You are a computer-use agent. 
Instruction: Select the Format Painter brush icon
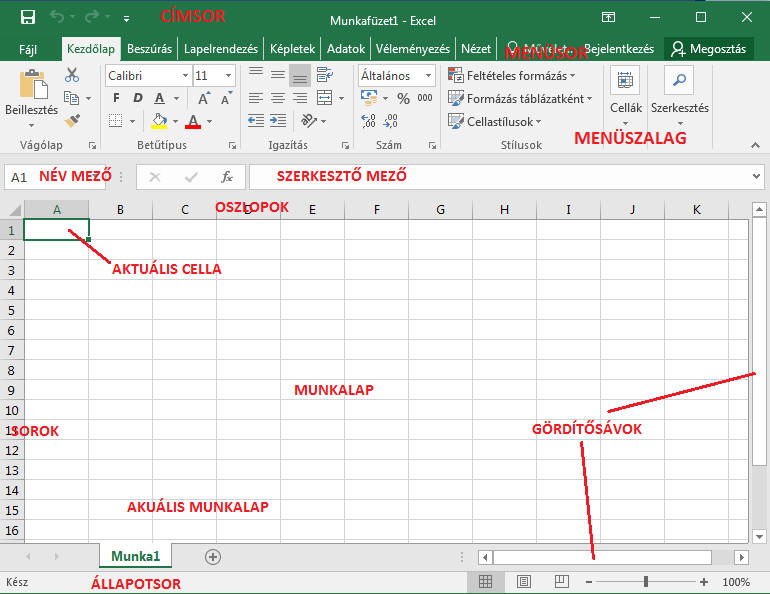tap(72, 120)
